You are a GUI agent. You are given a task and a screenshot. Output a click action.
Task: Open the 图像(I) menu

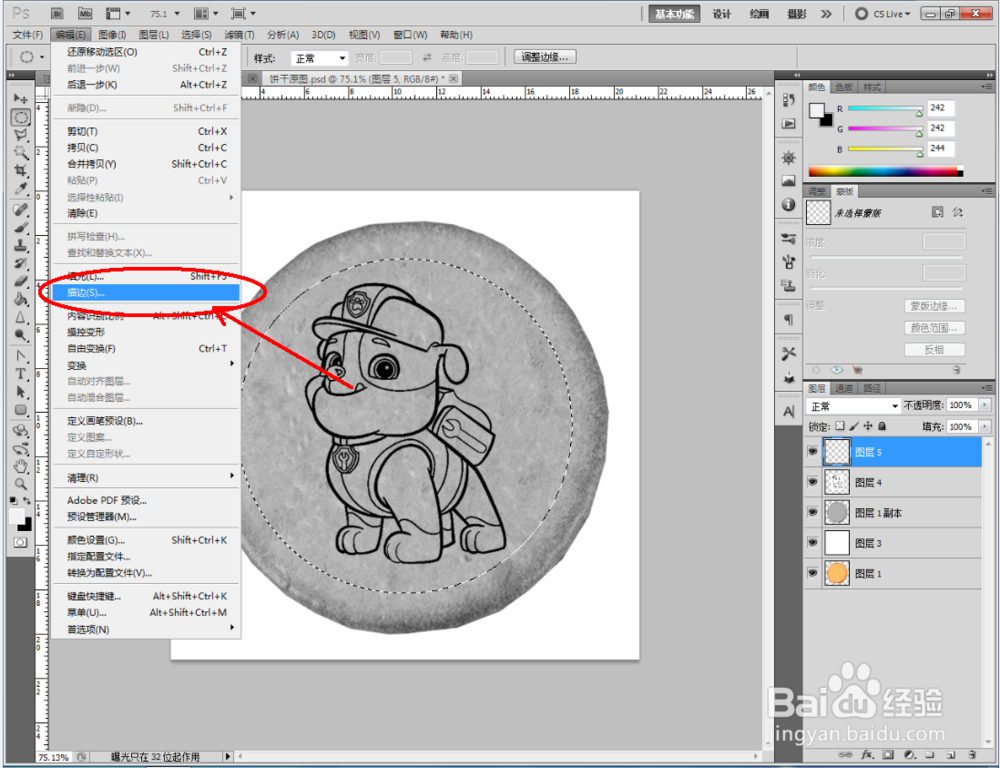tap(112, 35)
